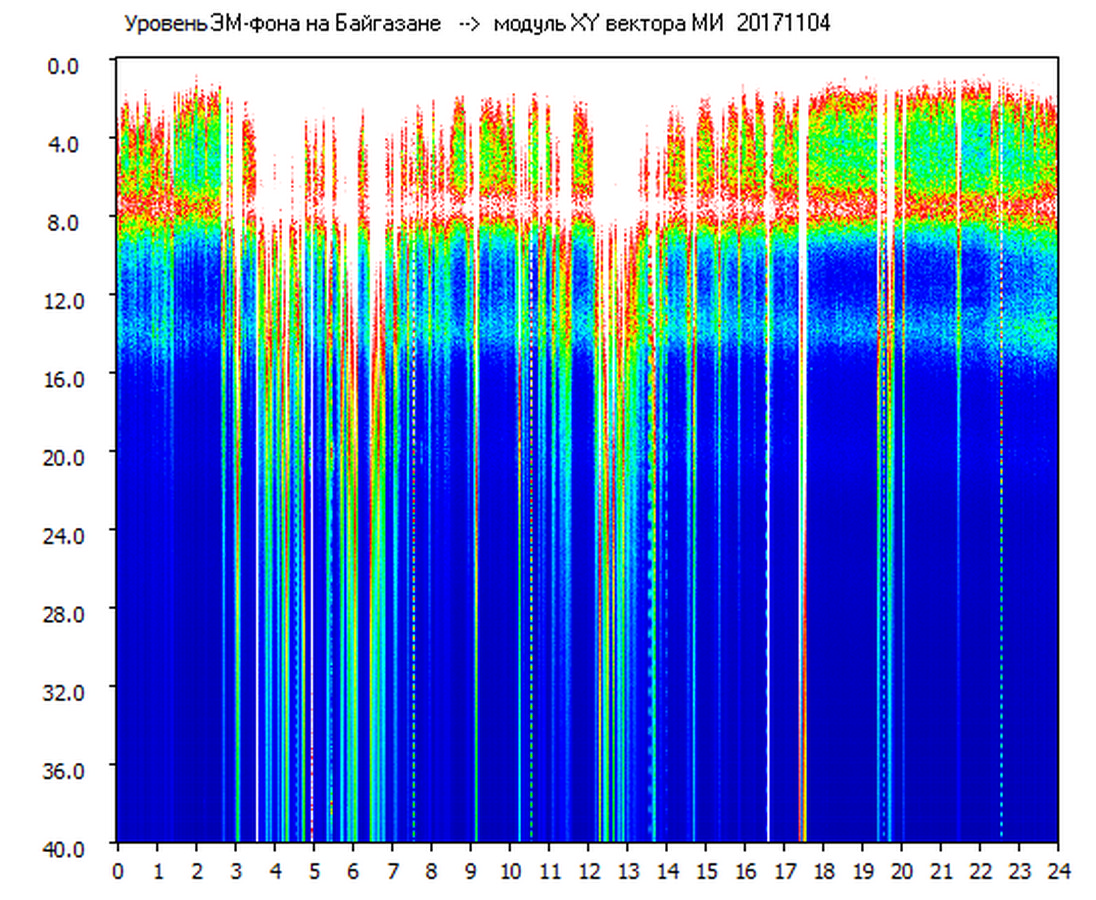Select hour 0 on the horizontal axis
This screenshot has height=900, width=1096.
pos(118,871)
